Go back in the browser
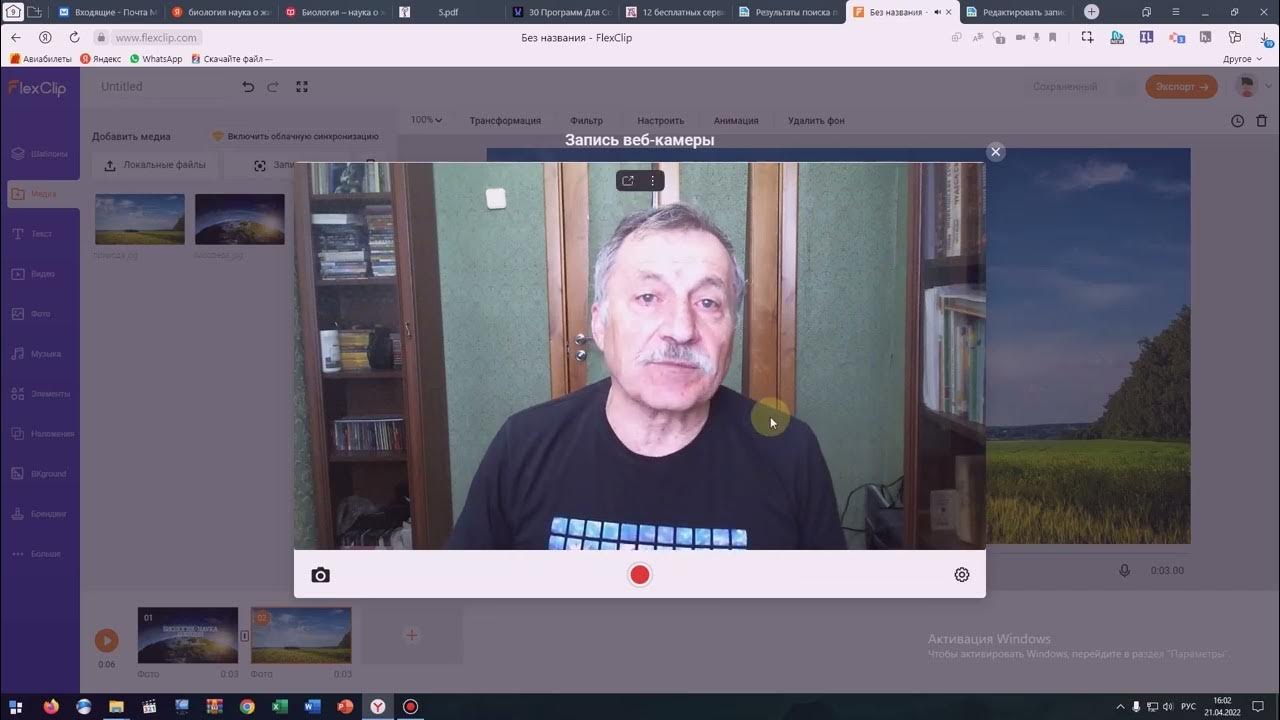Viewport: 1280px width, 720px height. (x=16, y=37)
